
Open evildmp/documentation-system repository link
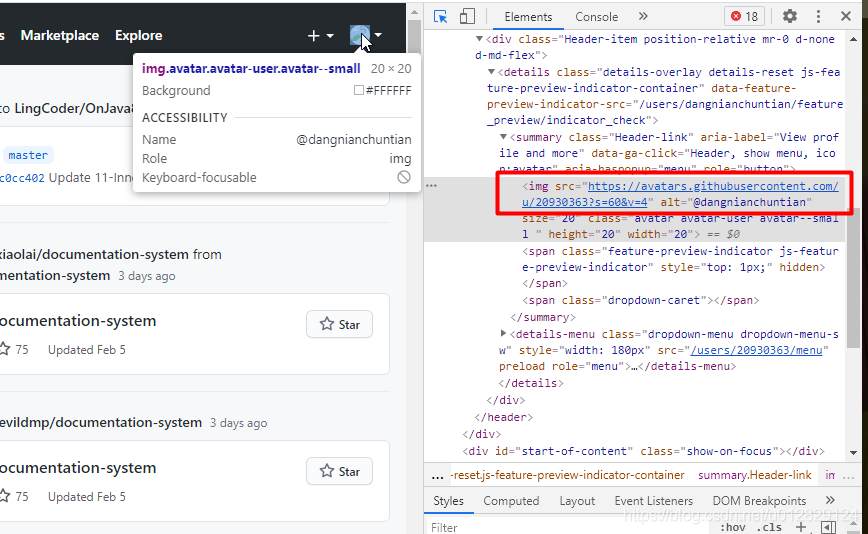(x=101, y=423)
